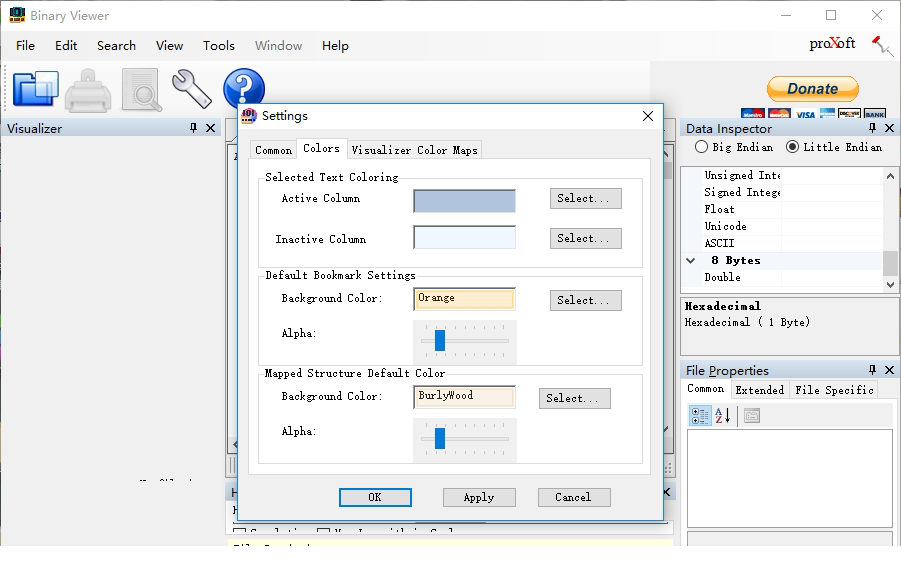Click the Mapped Structure Alpha slider
Screen dimensions: 901x567
pos(465,440)
